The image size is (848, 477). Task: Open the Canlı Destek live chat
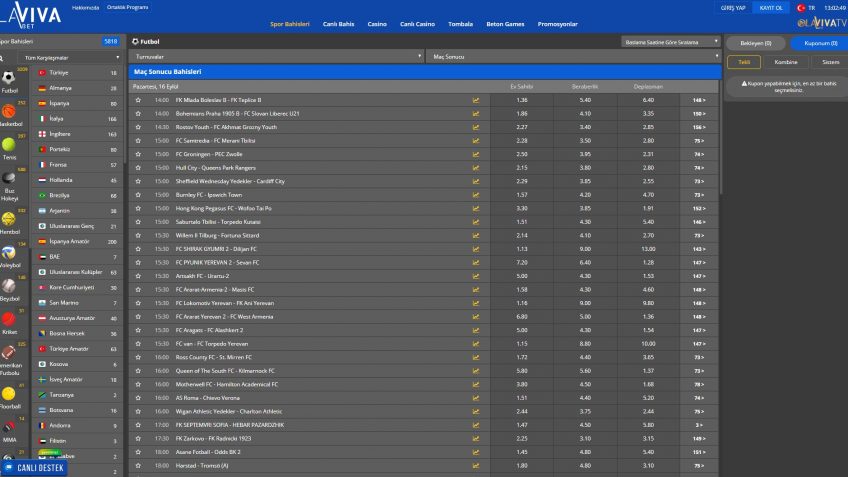35,468
